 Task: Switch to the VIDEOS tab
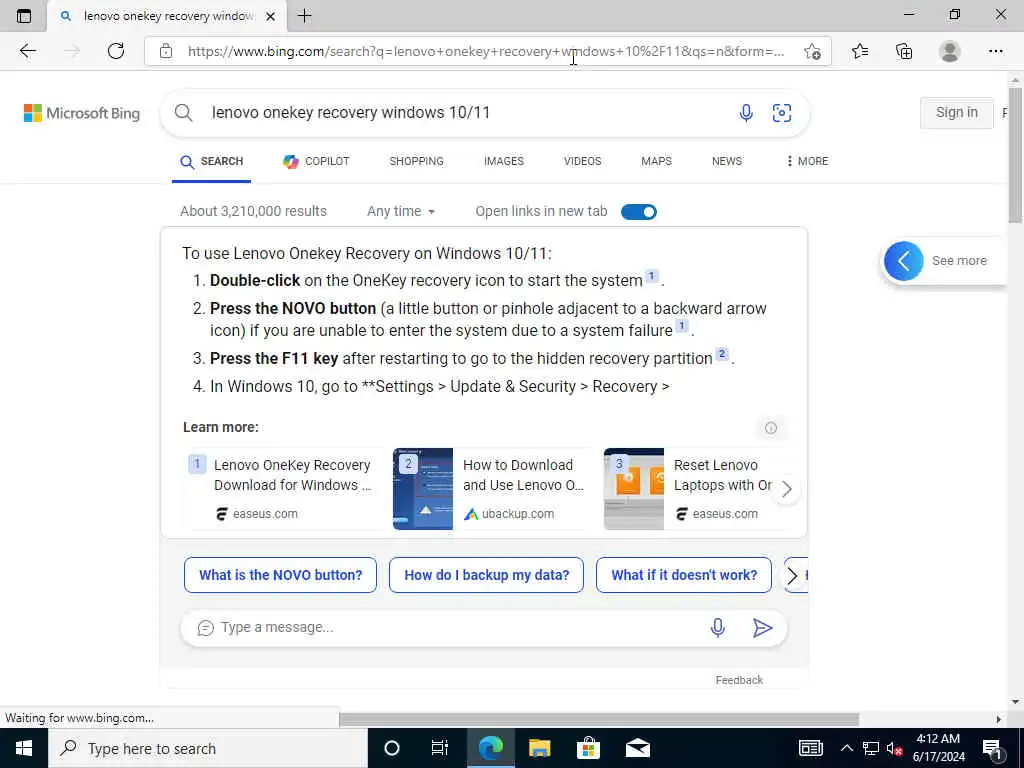[x=583, y=161]
